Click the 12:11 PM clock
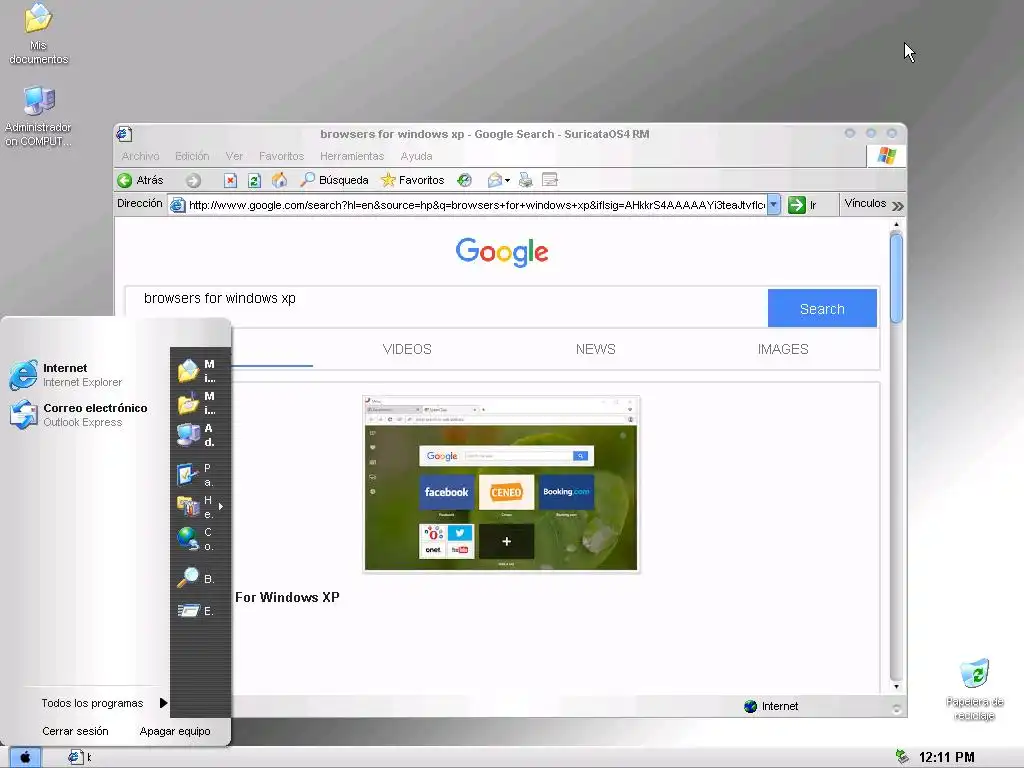Screen dimensions: 1024x768 pyautogui.click(x=947, y=758)
